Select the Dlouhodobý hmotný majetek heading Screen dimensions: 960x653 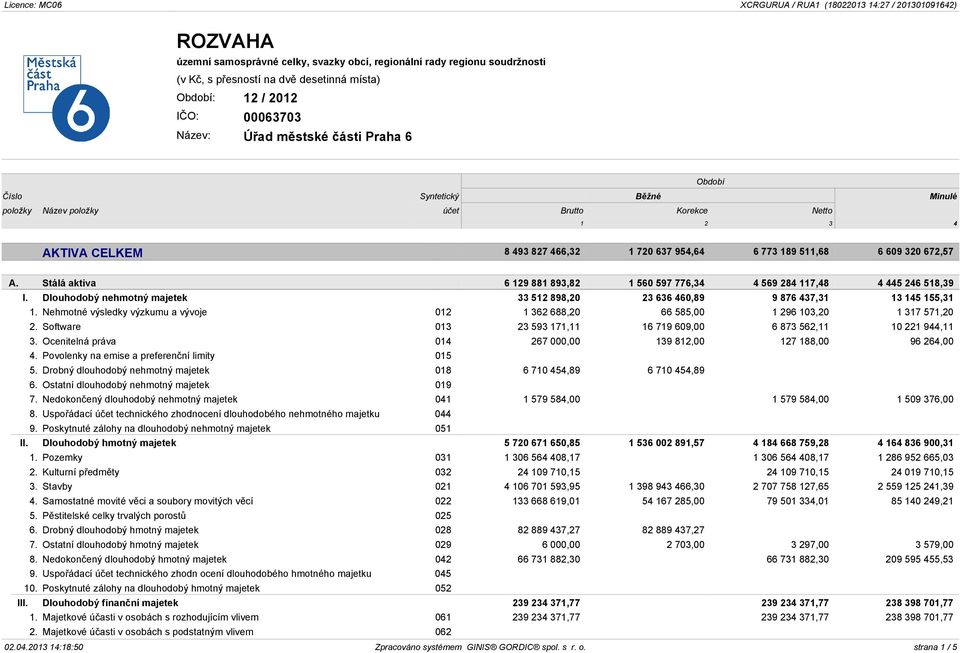pyautogui.click(x=109, y=443)
